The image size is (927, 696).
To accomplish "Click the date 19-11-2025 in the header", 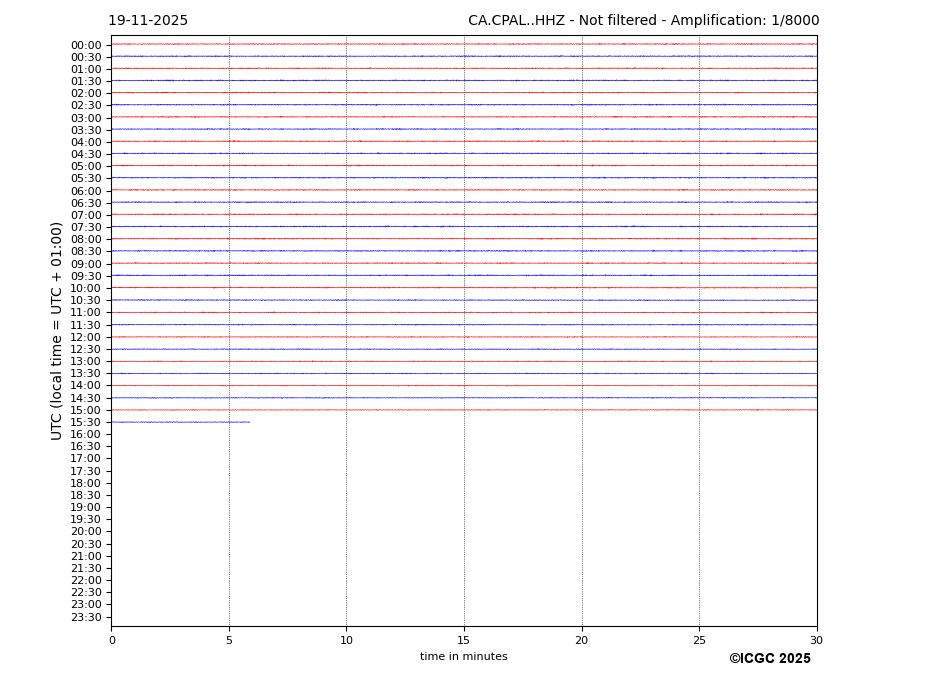I will [148, 21].
